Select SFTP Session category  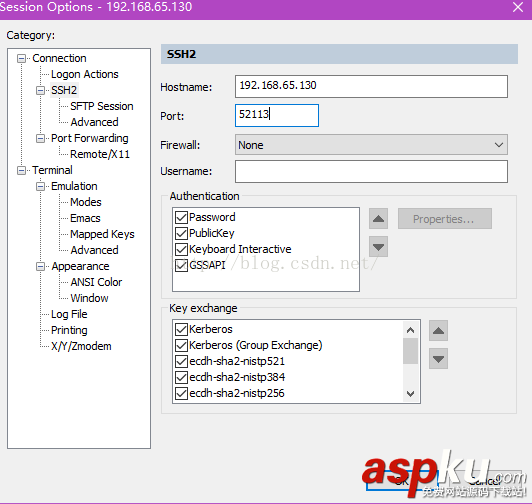click(x=101, y=106)
